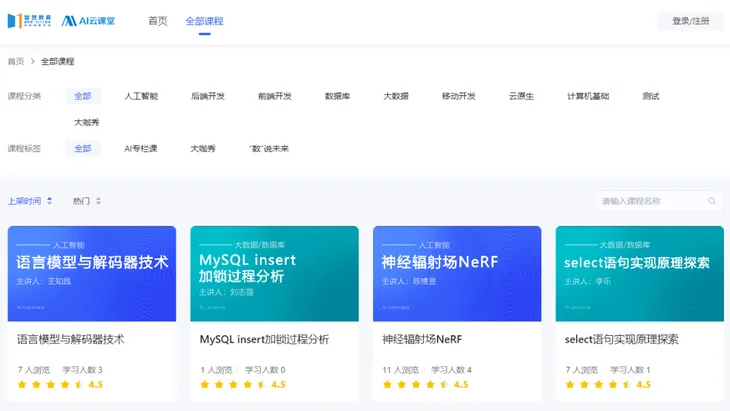This screenshot has height=411, width=730.
Task: Filter by 大咖秀 in 课程标签
Action: coord(203,148)
